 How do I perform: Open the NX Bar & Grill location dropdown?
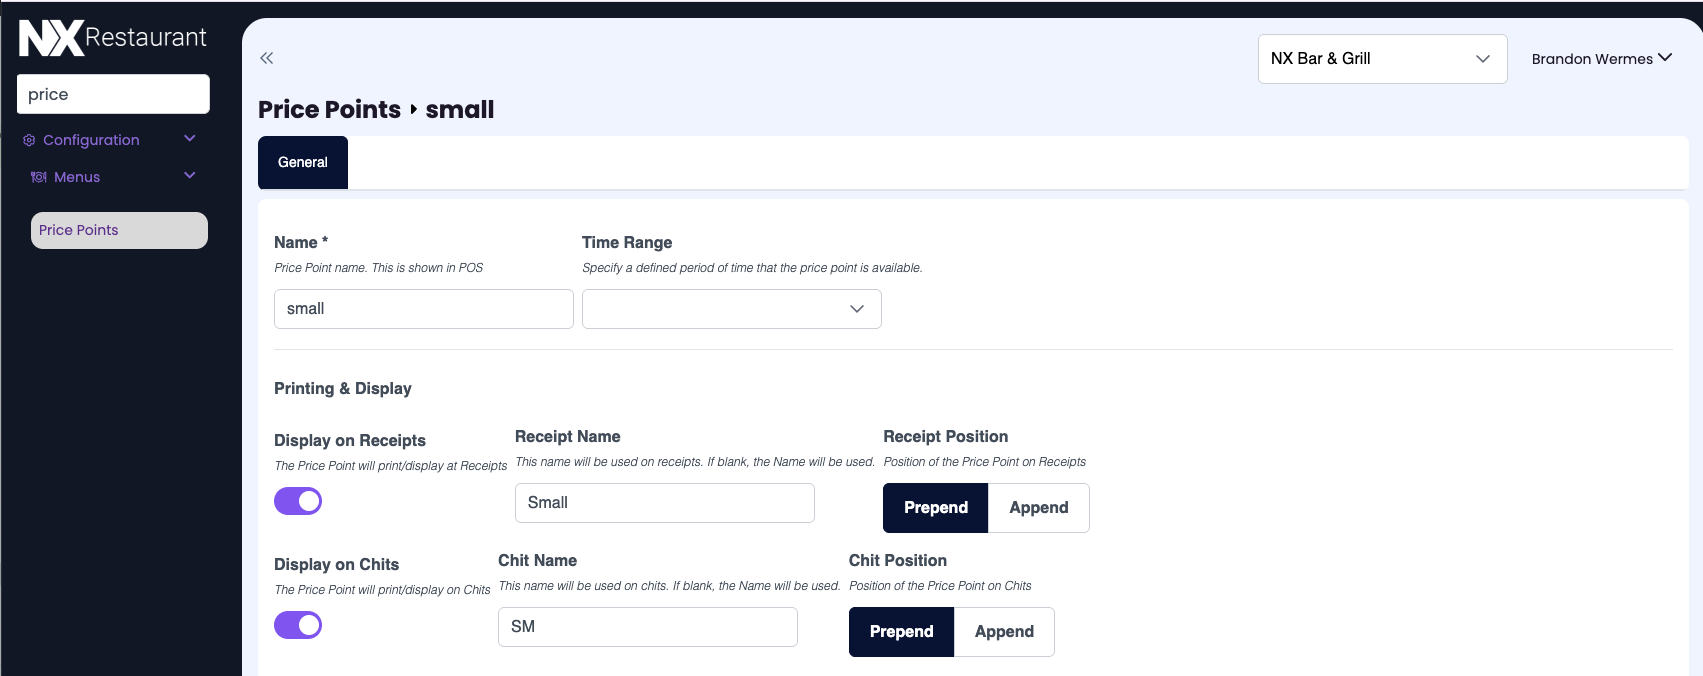point(1381,59)
